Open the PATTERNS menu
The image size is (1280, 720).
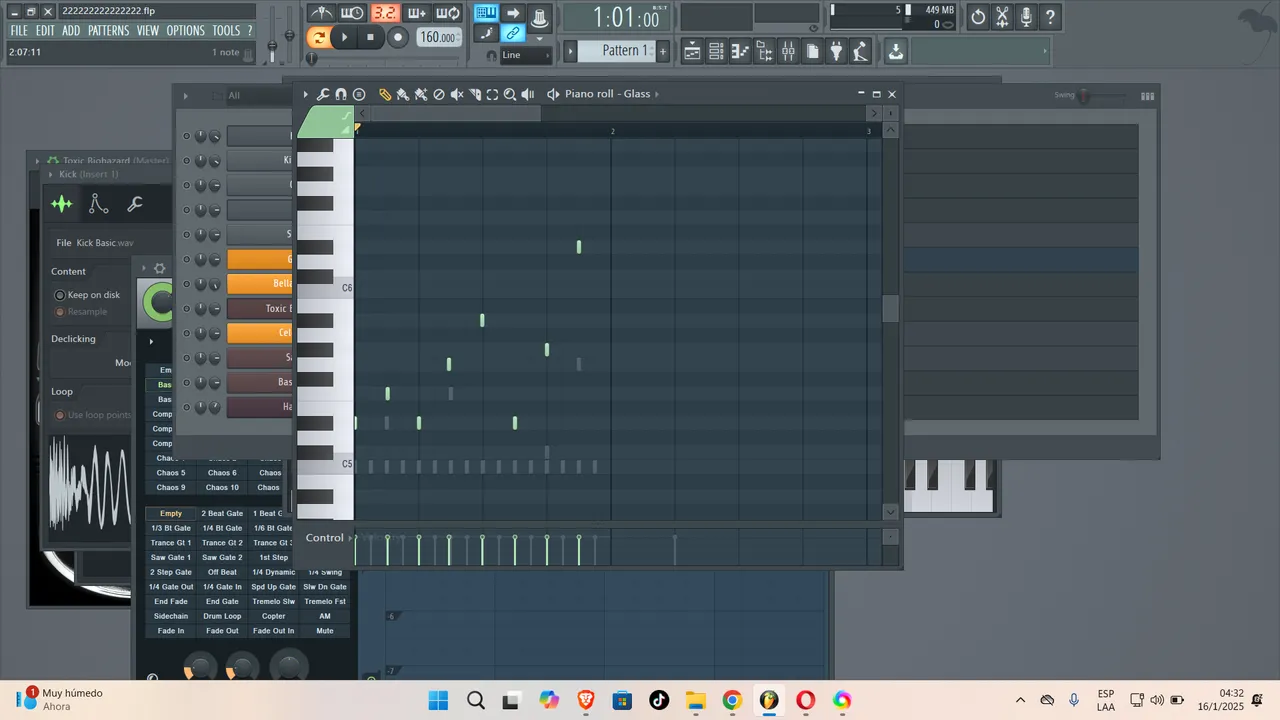tap(108, 31)
